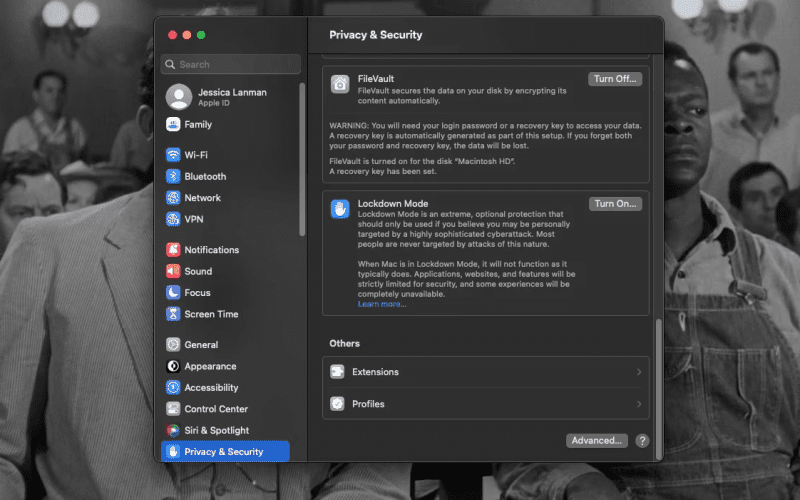Open Extensions label text

click(375, 372)
